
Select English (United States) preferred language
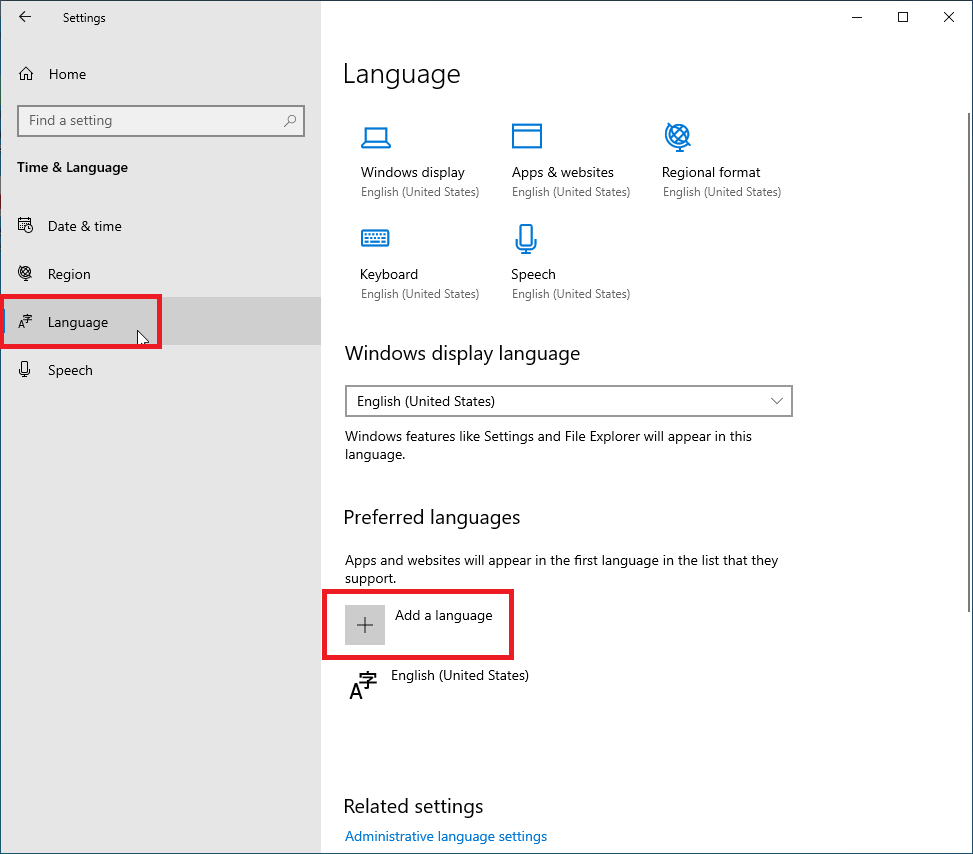[x=460, y=675]
